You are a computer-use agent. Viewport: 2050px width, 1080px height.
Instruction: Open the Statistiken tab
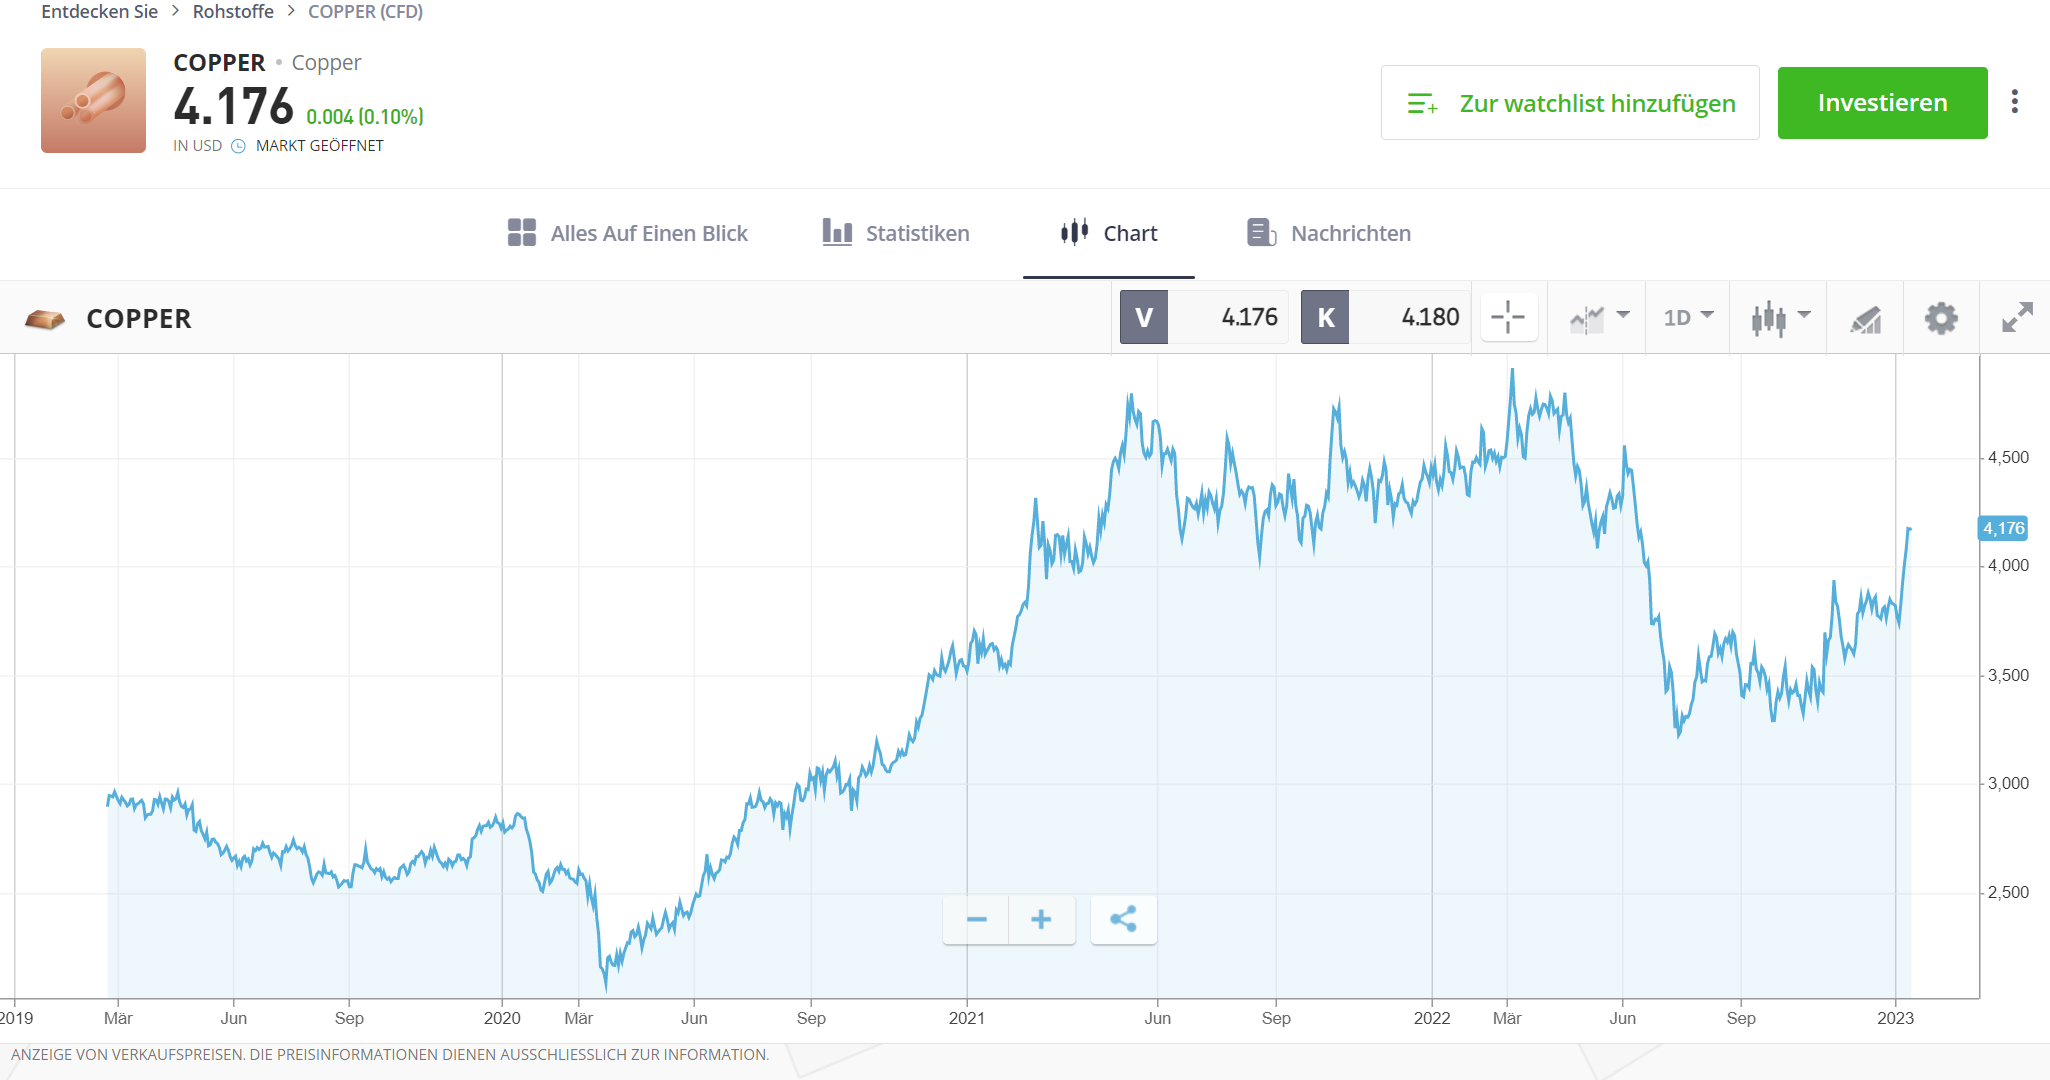pyautogui.click(x=896, y=233)
